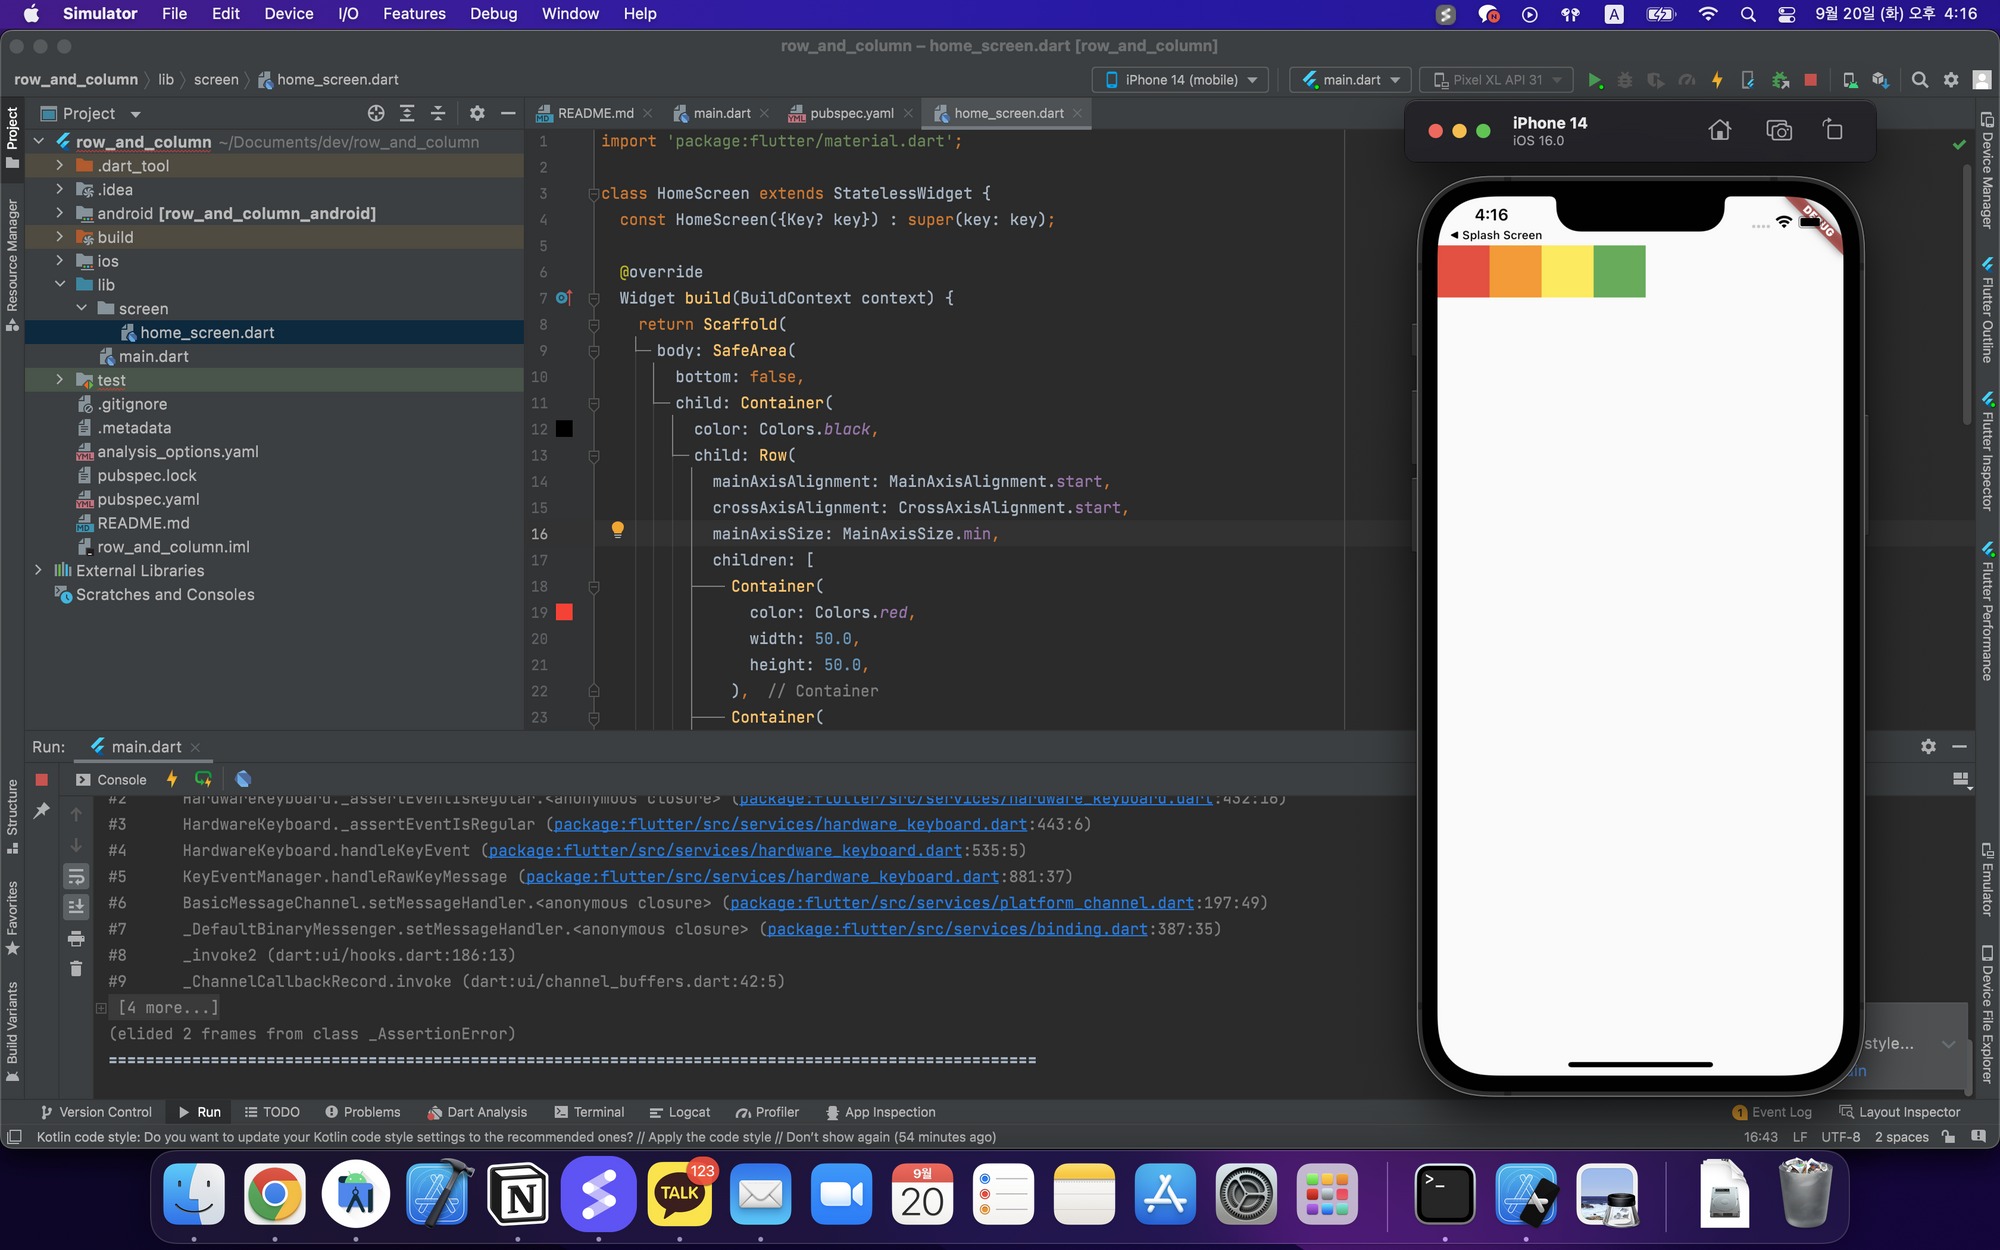Switch to the pubspec.yaml editor tab
Image resolution: width=2000 pixels, height=1250 pixels.
coord(851,113)
